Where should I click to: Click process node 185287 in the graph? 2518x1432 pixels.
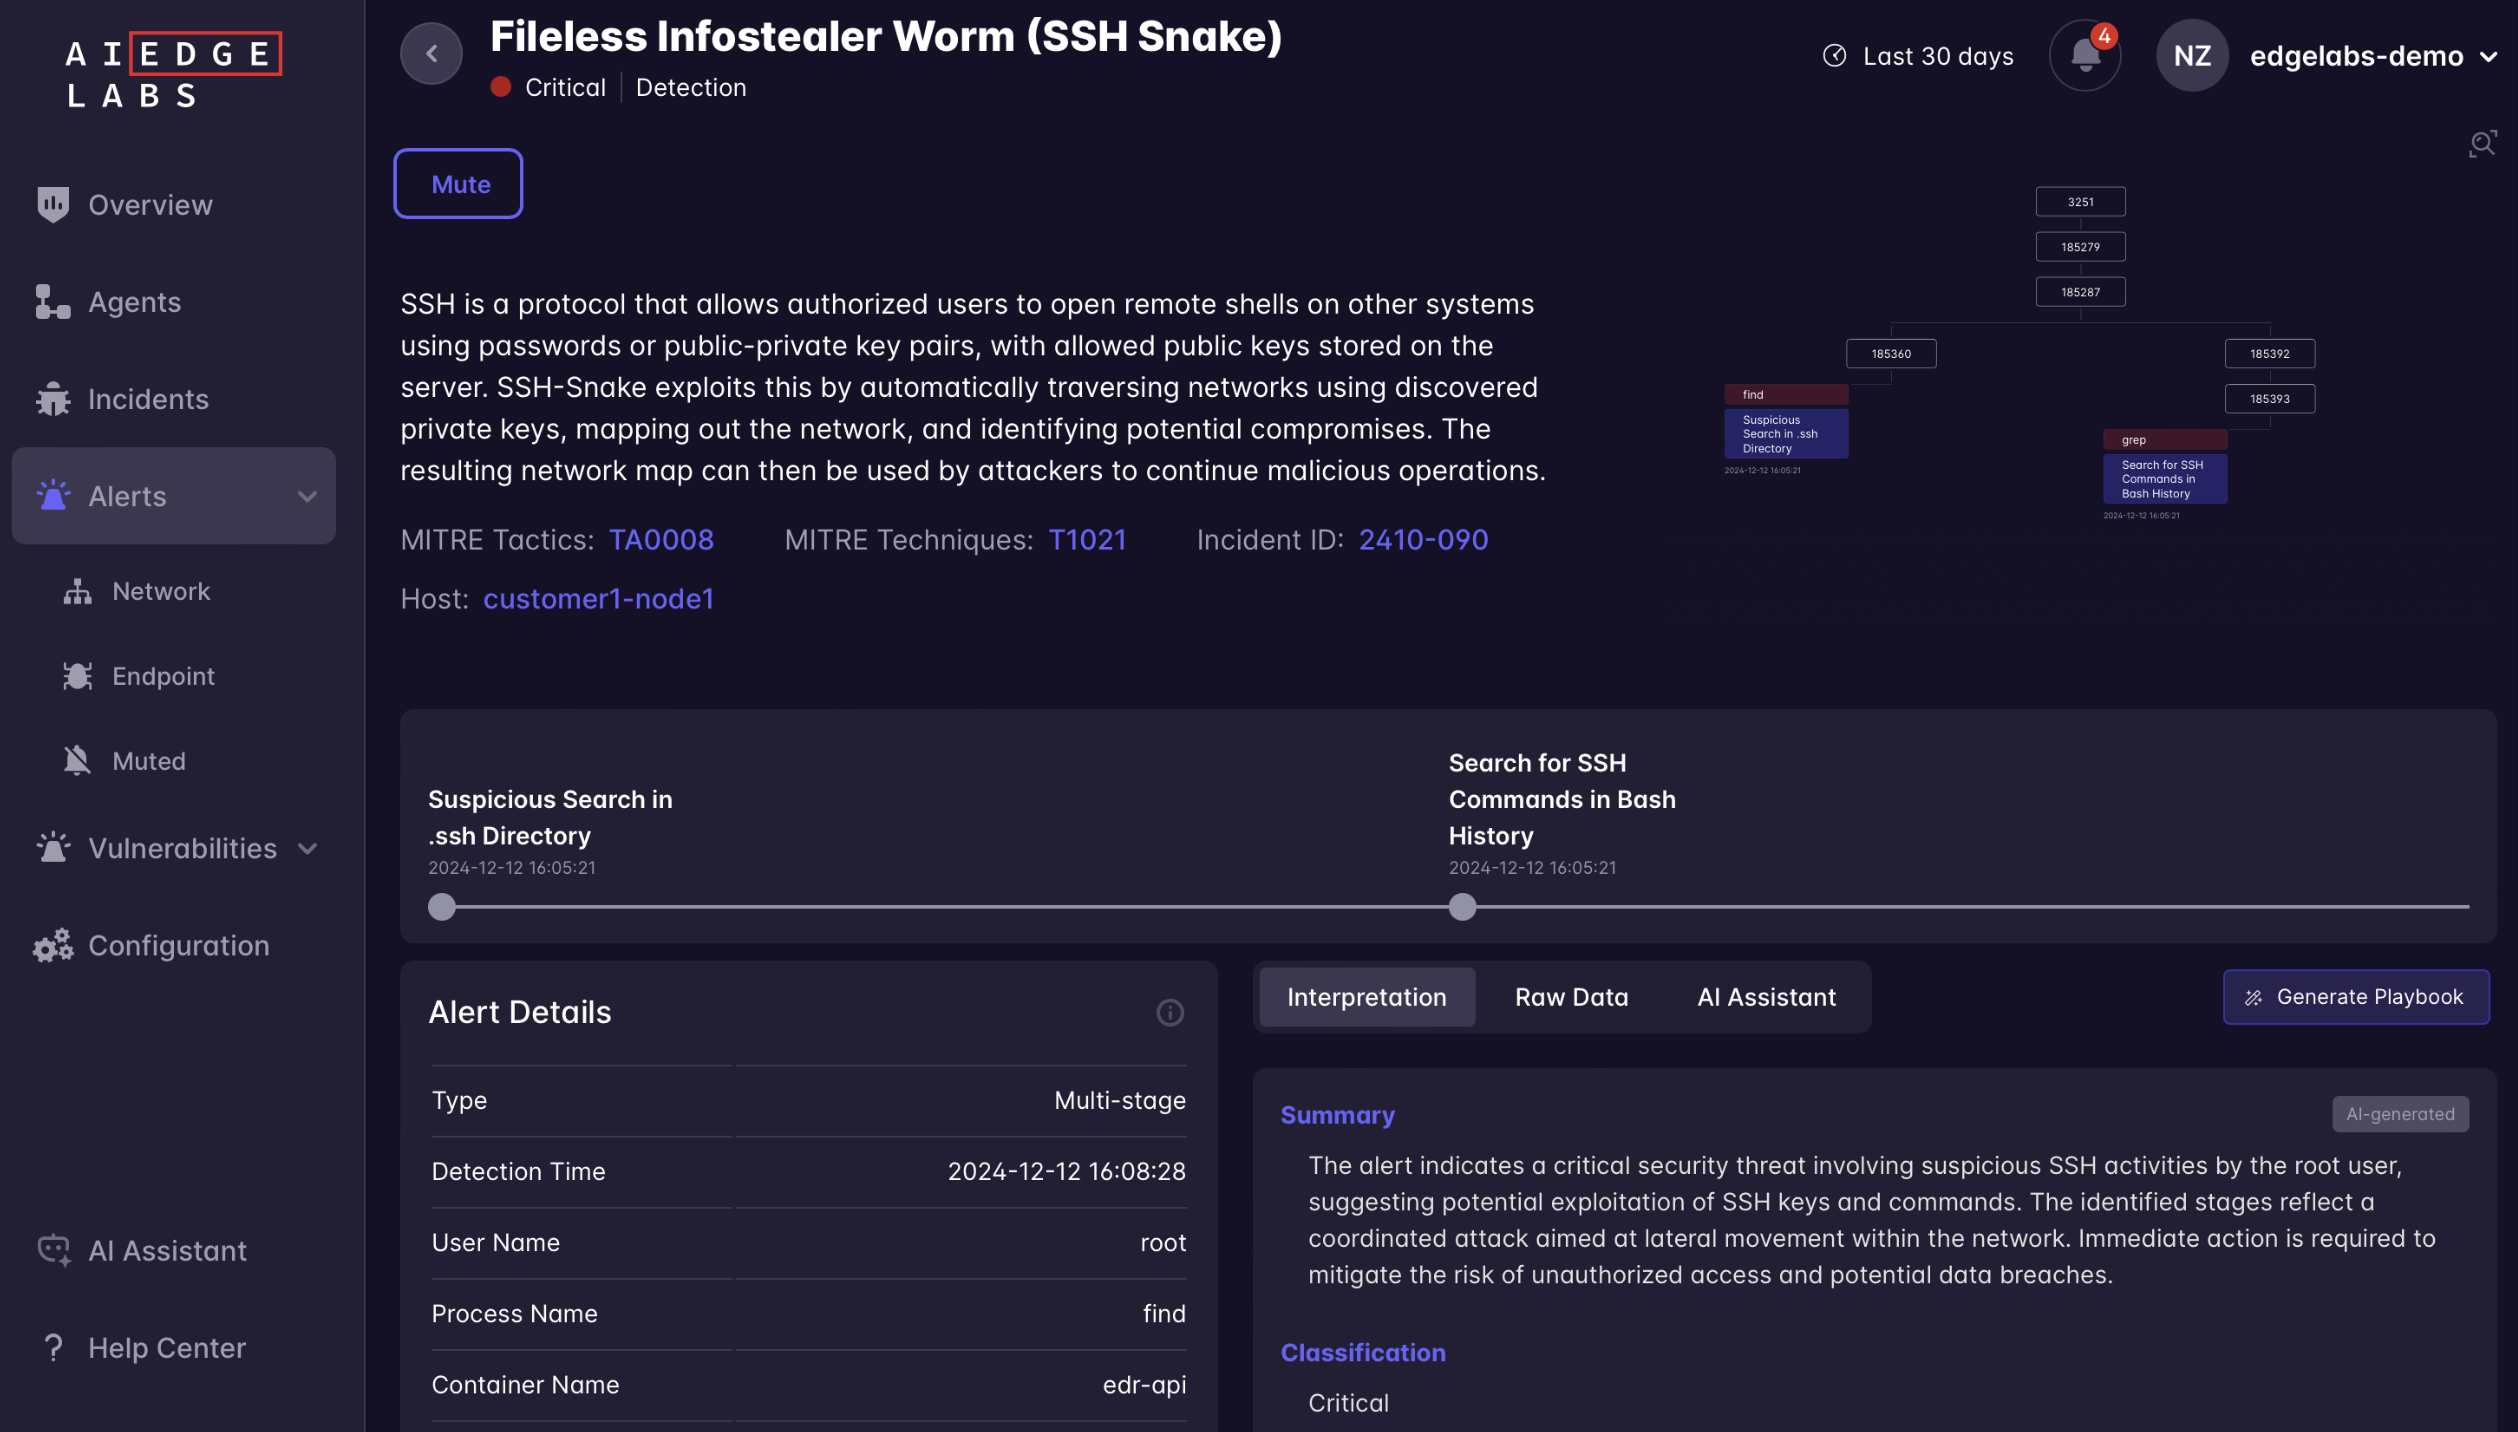tap(2080, 292)
